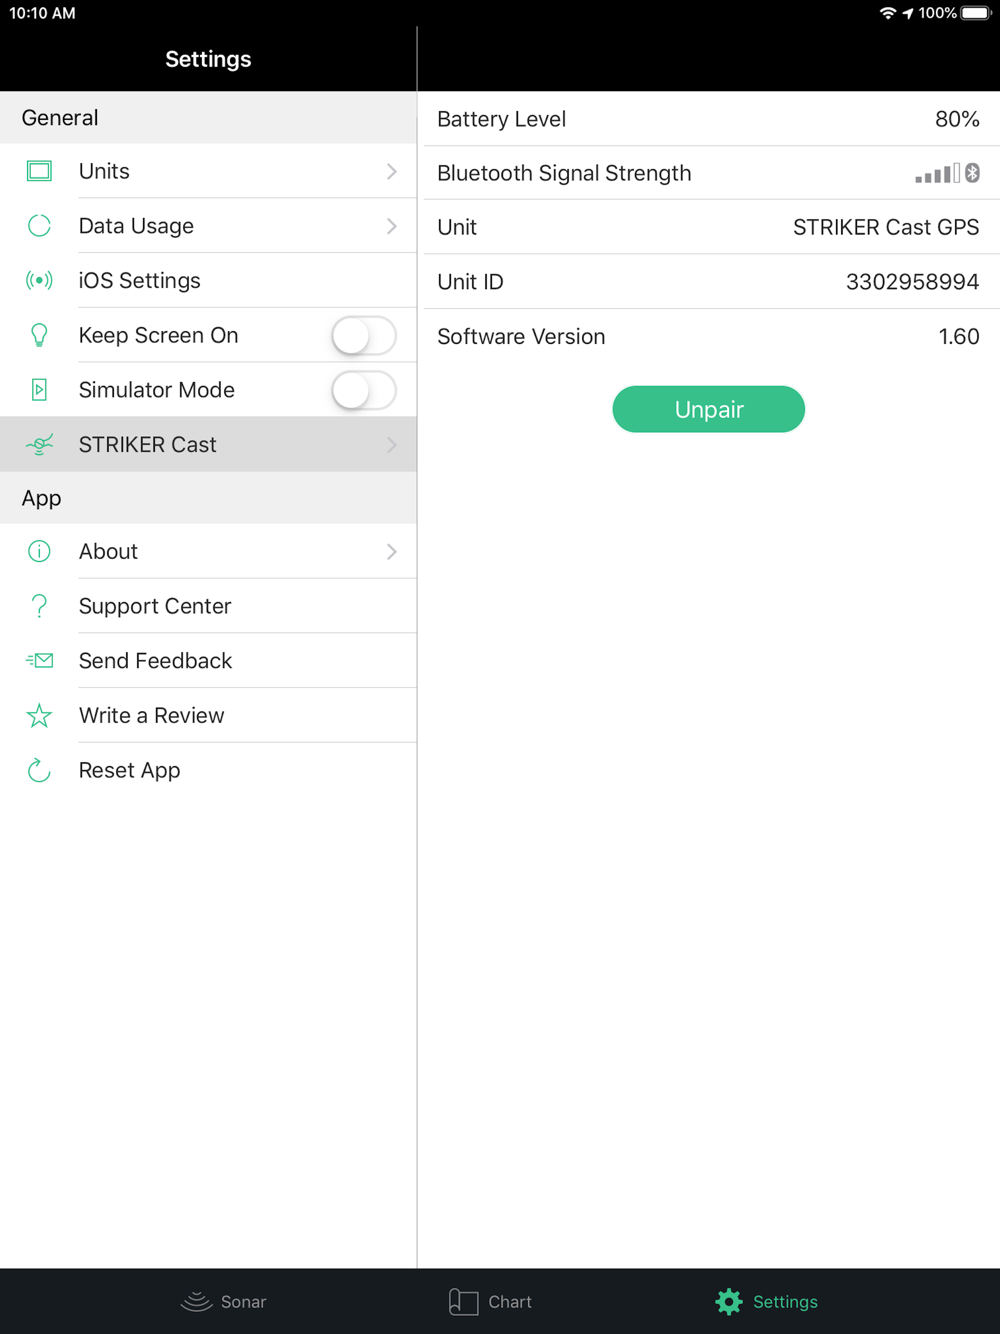Click the battery status icon
Image resolution: width=1000 pixels, height=1334 pixels.
pyautogui.click(x=977, y=13)
